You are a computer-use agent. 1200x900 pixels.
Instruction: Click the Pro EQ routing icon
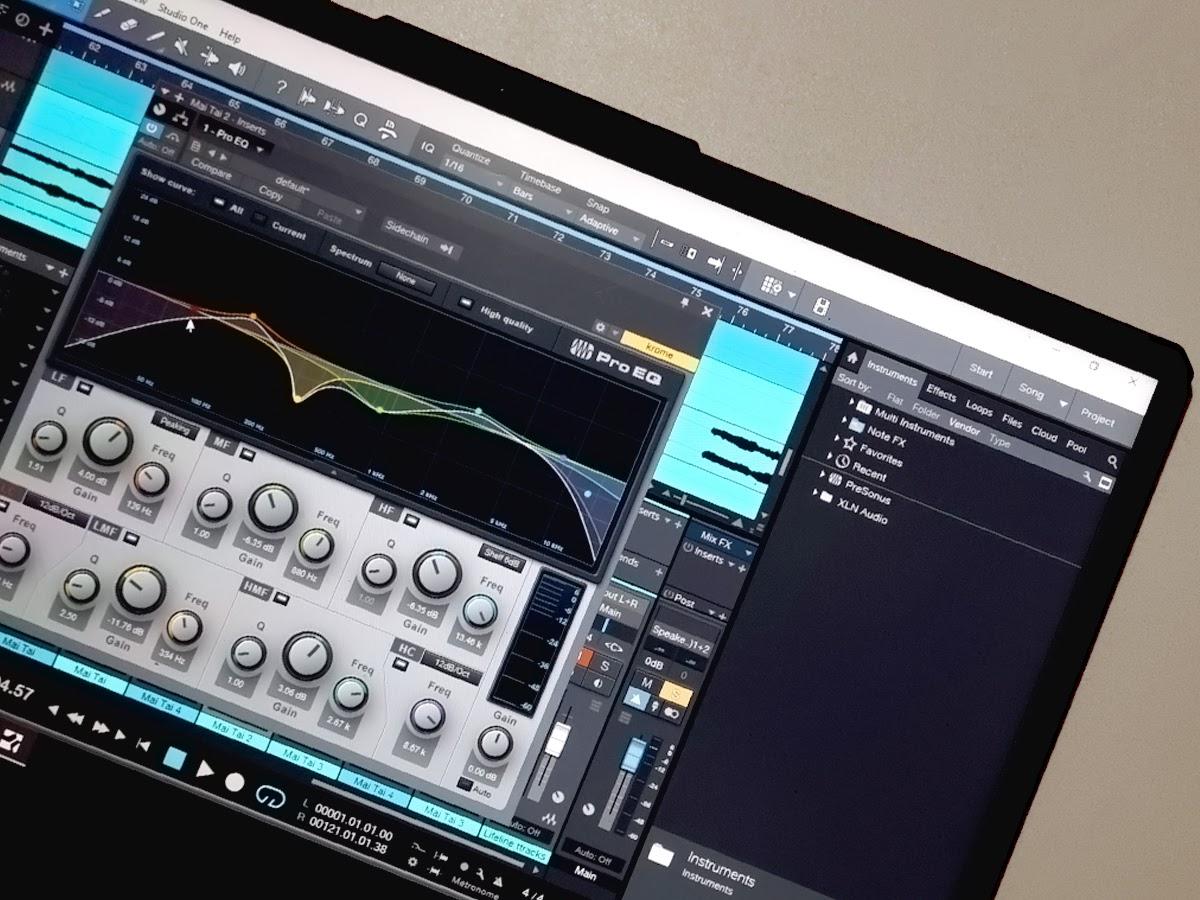pos(183,119)
